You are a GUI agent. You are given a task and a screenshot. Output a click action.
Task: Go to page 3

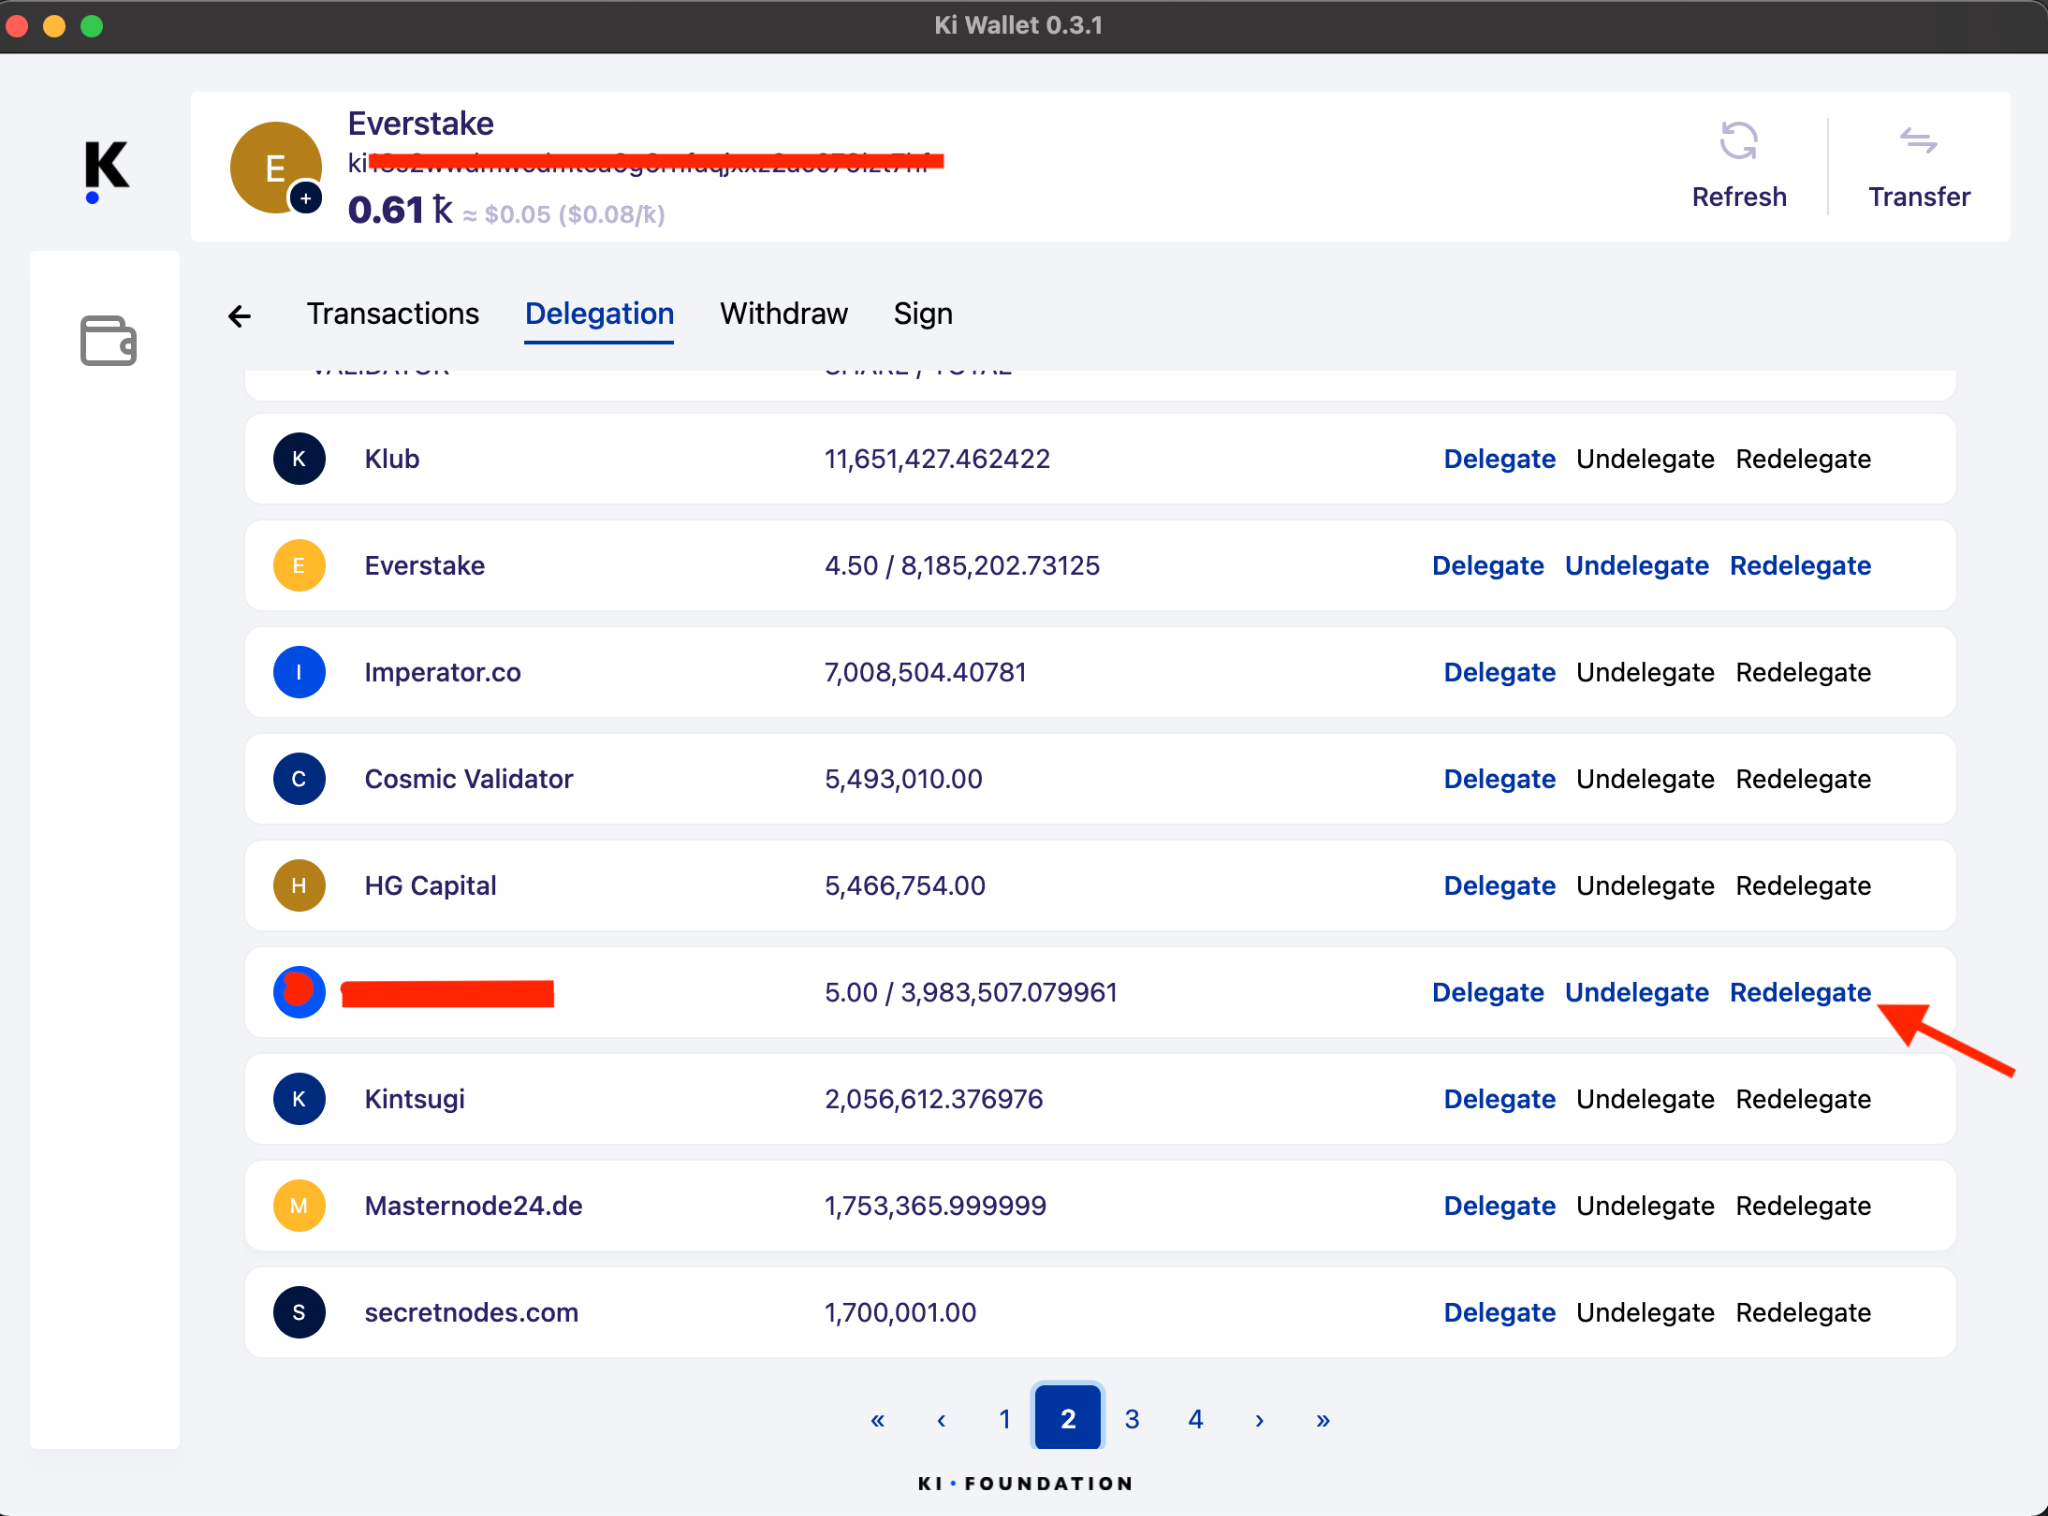pos(1132,1419)
